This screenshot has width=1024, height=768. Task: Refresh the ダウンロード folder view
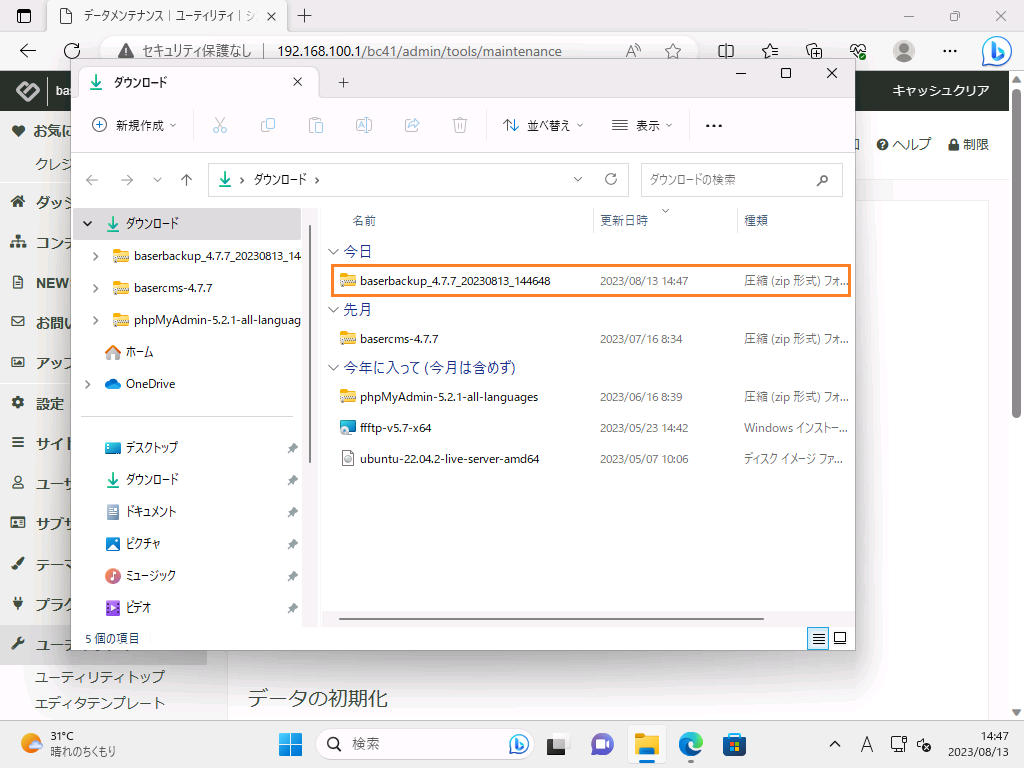click(x=611, y=180)
